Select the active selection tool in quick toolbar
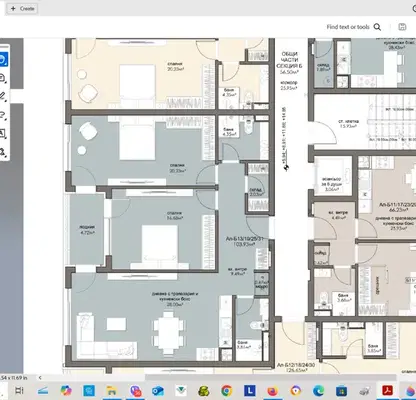The height and width of the screenshot is (400, 416). 3,60
